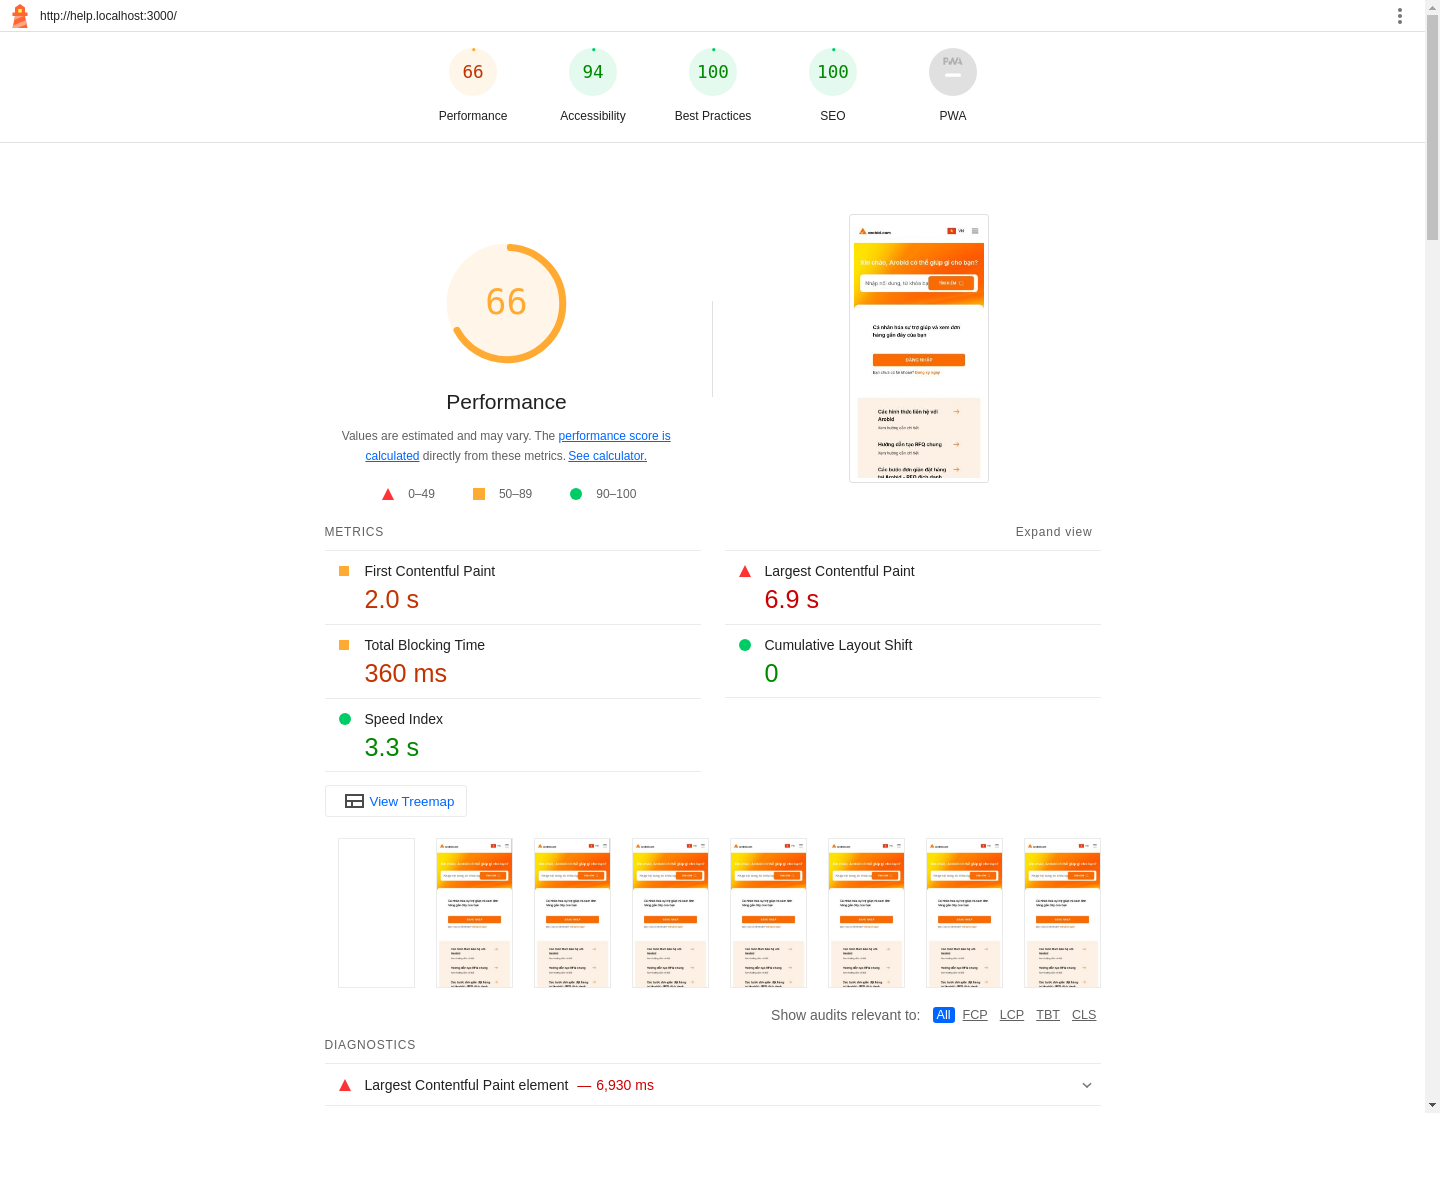
Task: Click red triangle beside Largest Contentful Paint metric
Action: coord(745,571)
